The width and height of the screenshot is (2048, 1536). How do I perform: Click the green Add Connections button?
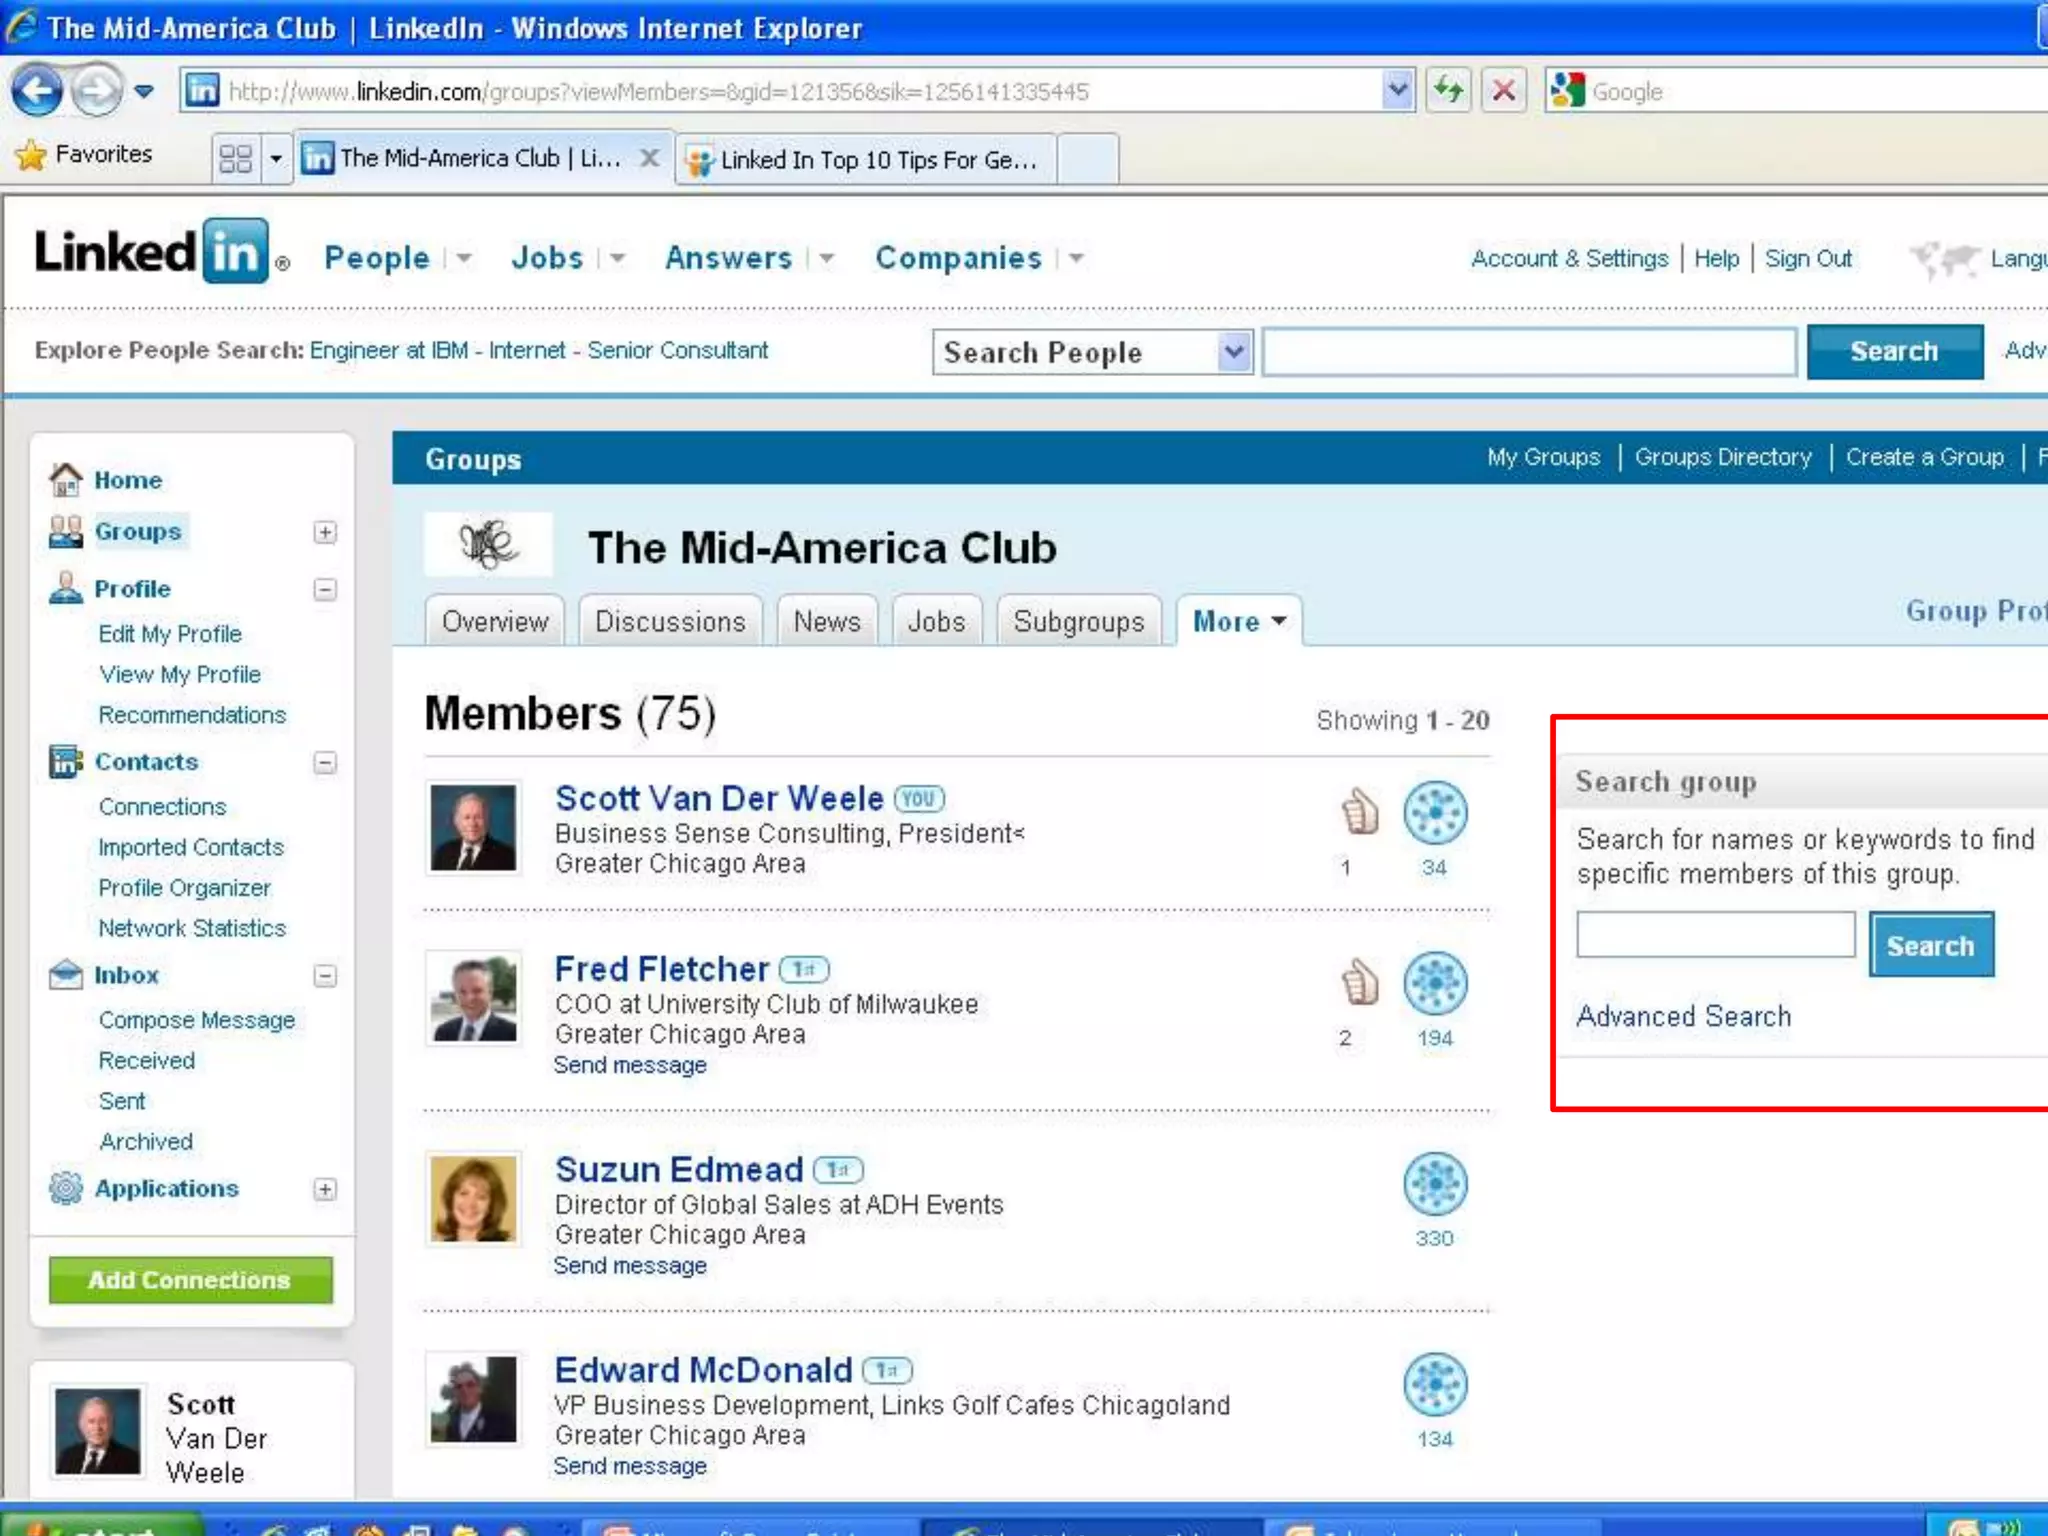190,1280
